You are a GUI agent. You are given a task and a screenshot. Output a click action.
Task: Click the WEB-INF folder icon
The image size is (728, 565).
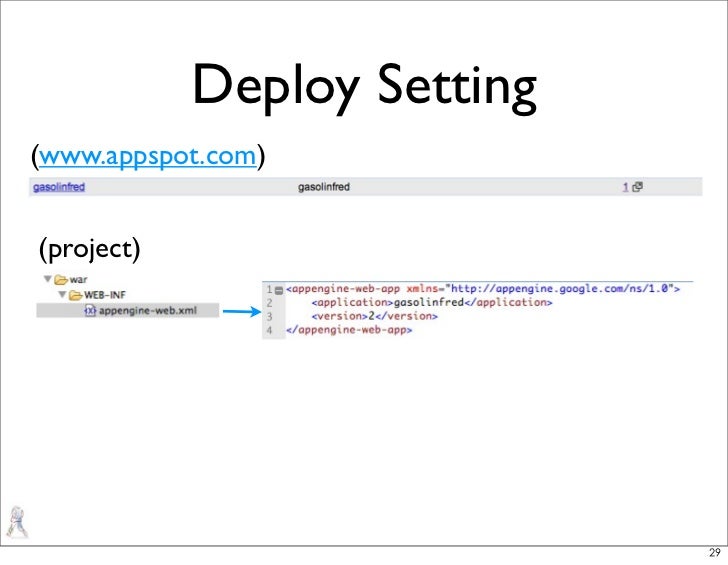(75, 295)
